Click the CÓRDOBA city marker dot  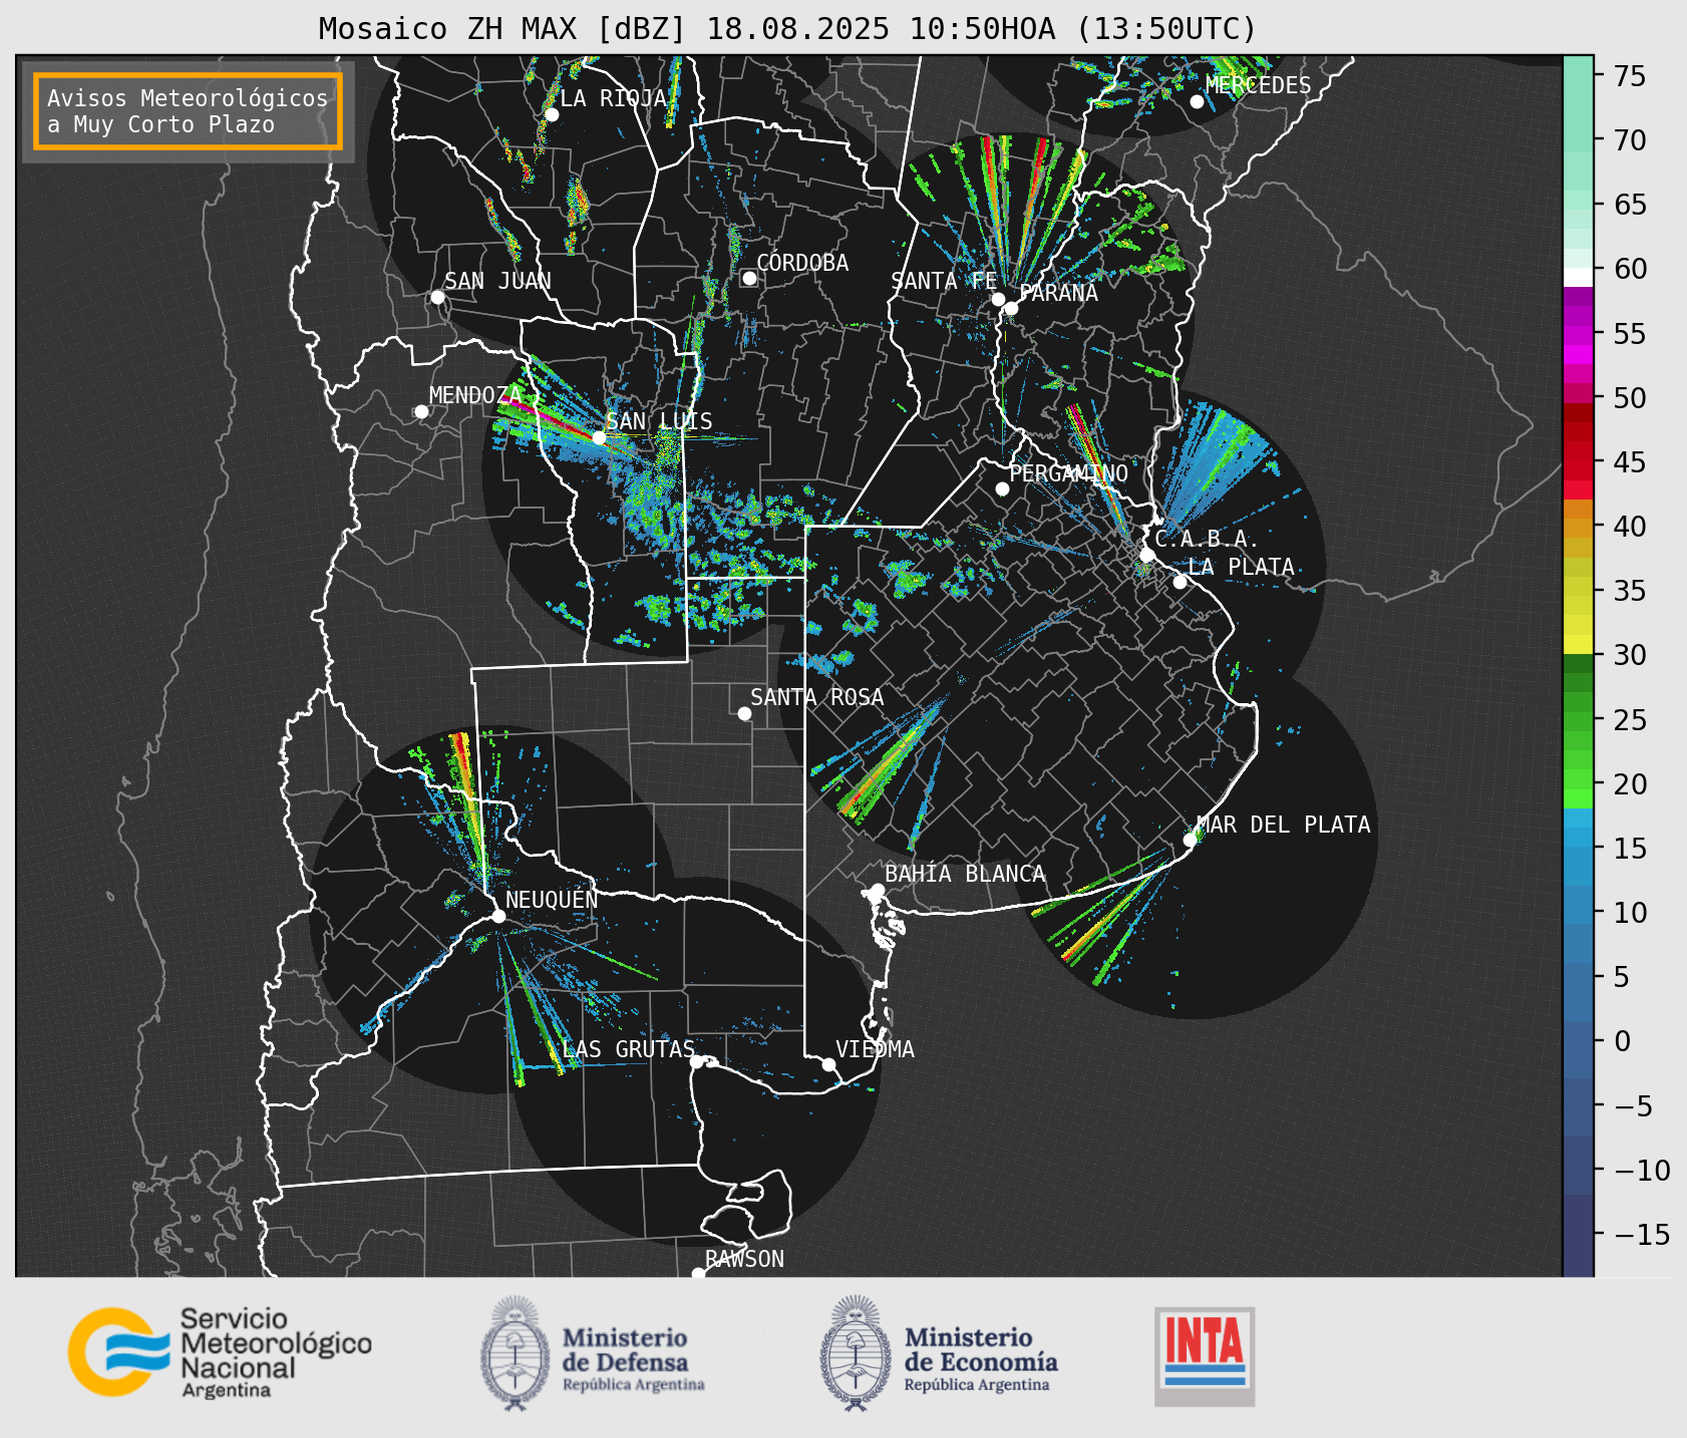tap(749, 278)
